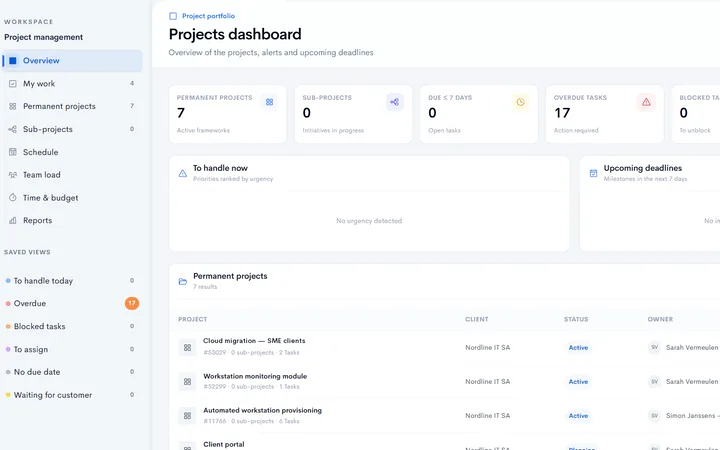The height and width of the screenshot is (450, 720).
Task: Open the Schedule page
Action: point(72,152)
